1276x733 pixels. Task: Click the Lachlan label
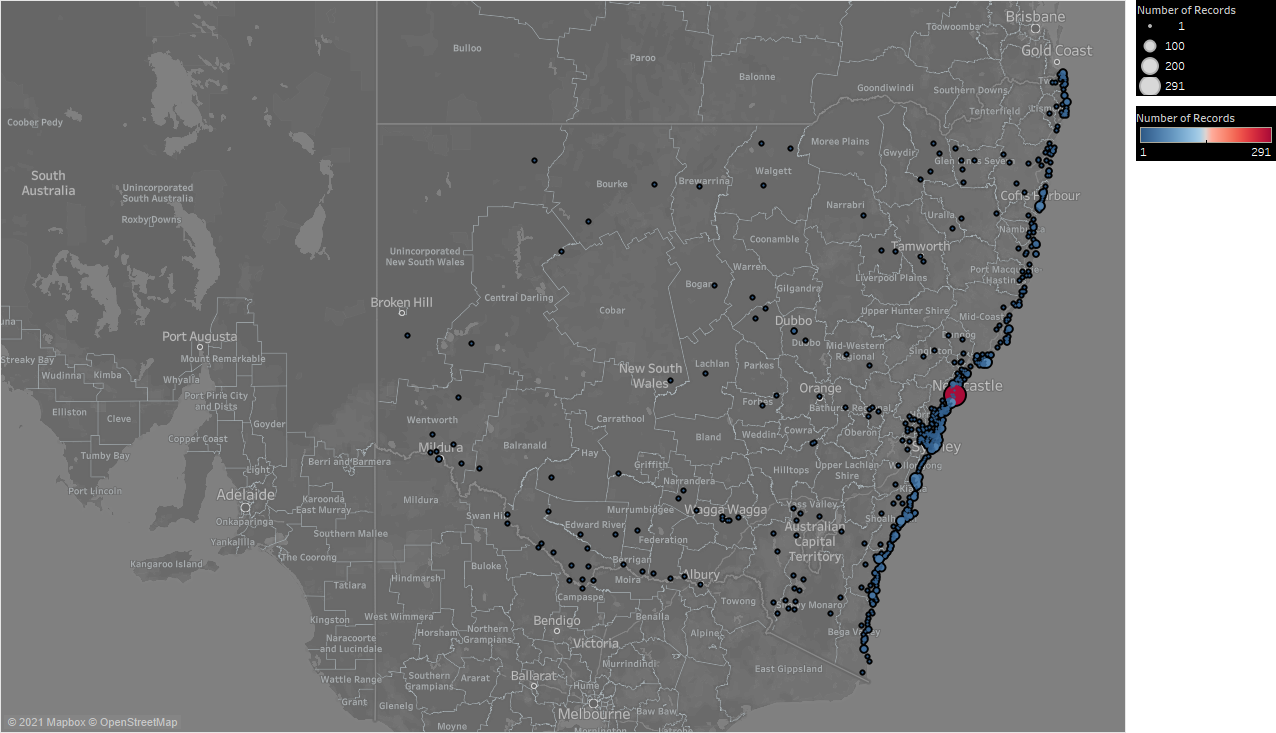click(x=712, y=364)
